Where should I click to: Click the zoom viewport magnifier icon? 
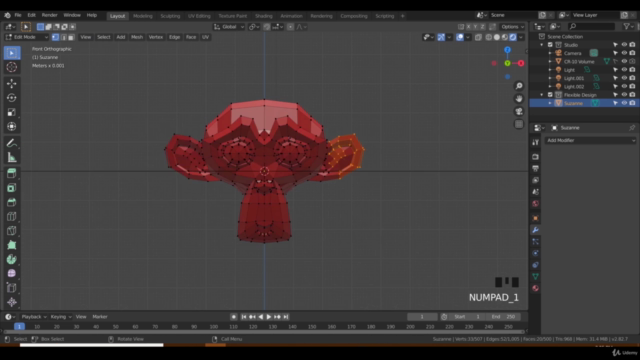click(519, 86)
